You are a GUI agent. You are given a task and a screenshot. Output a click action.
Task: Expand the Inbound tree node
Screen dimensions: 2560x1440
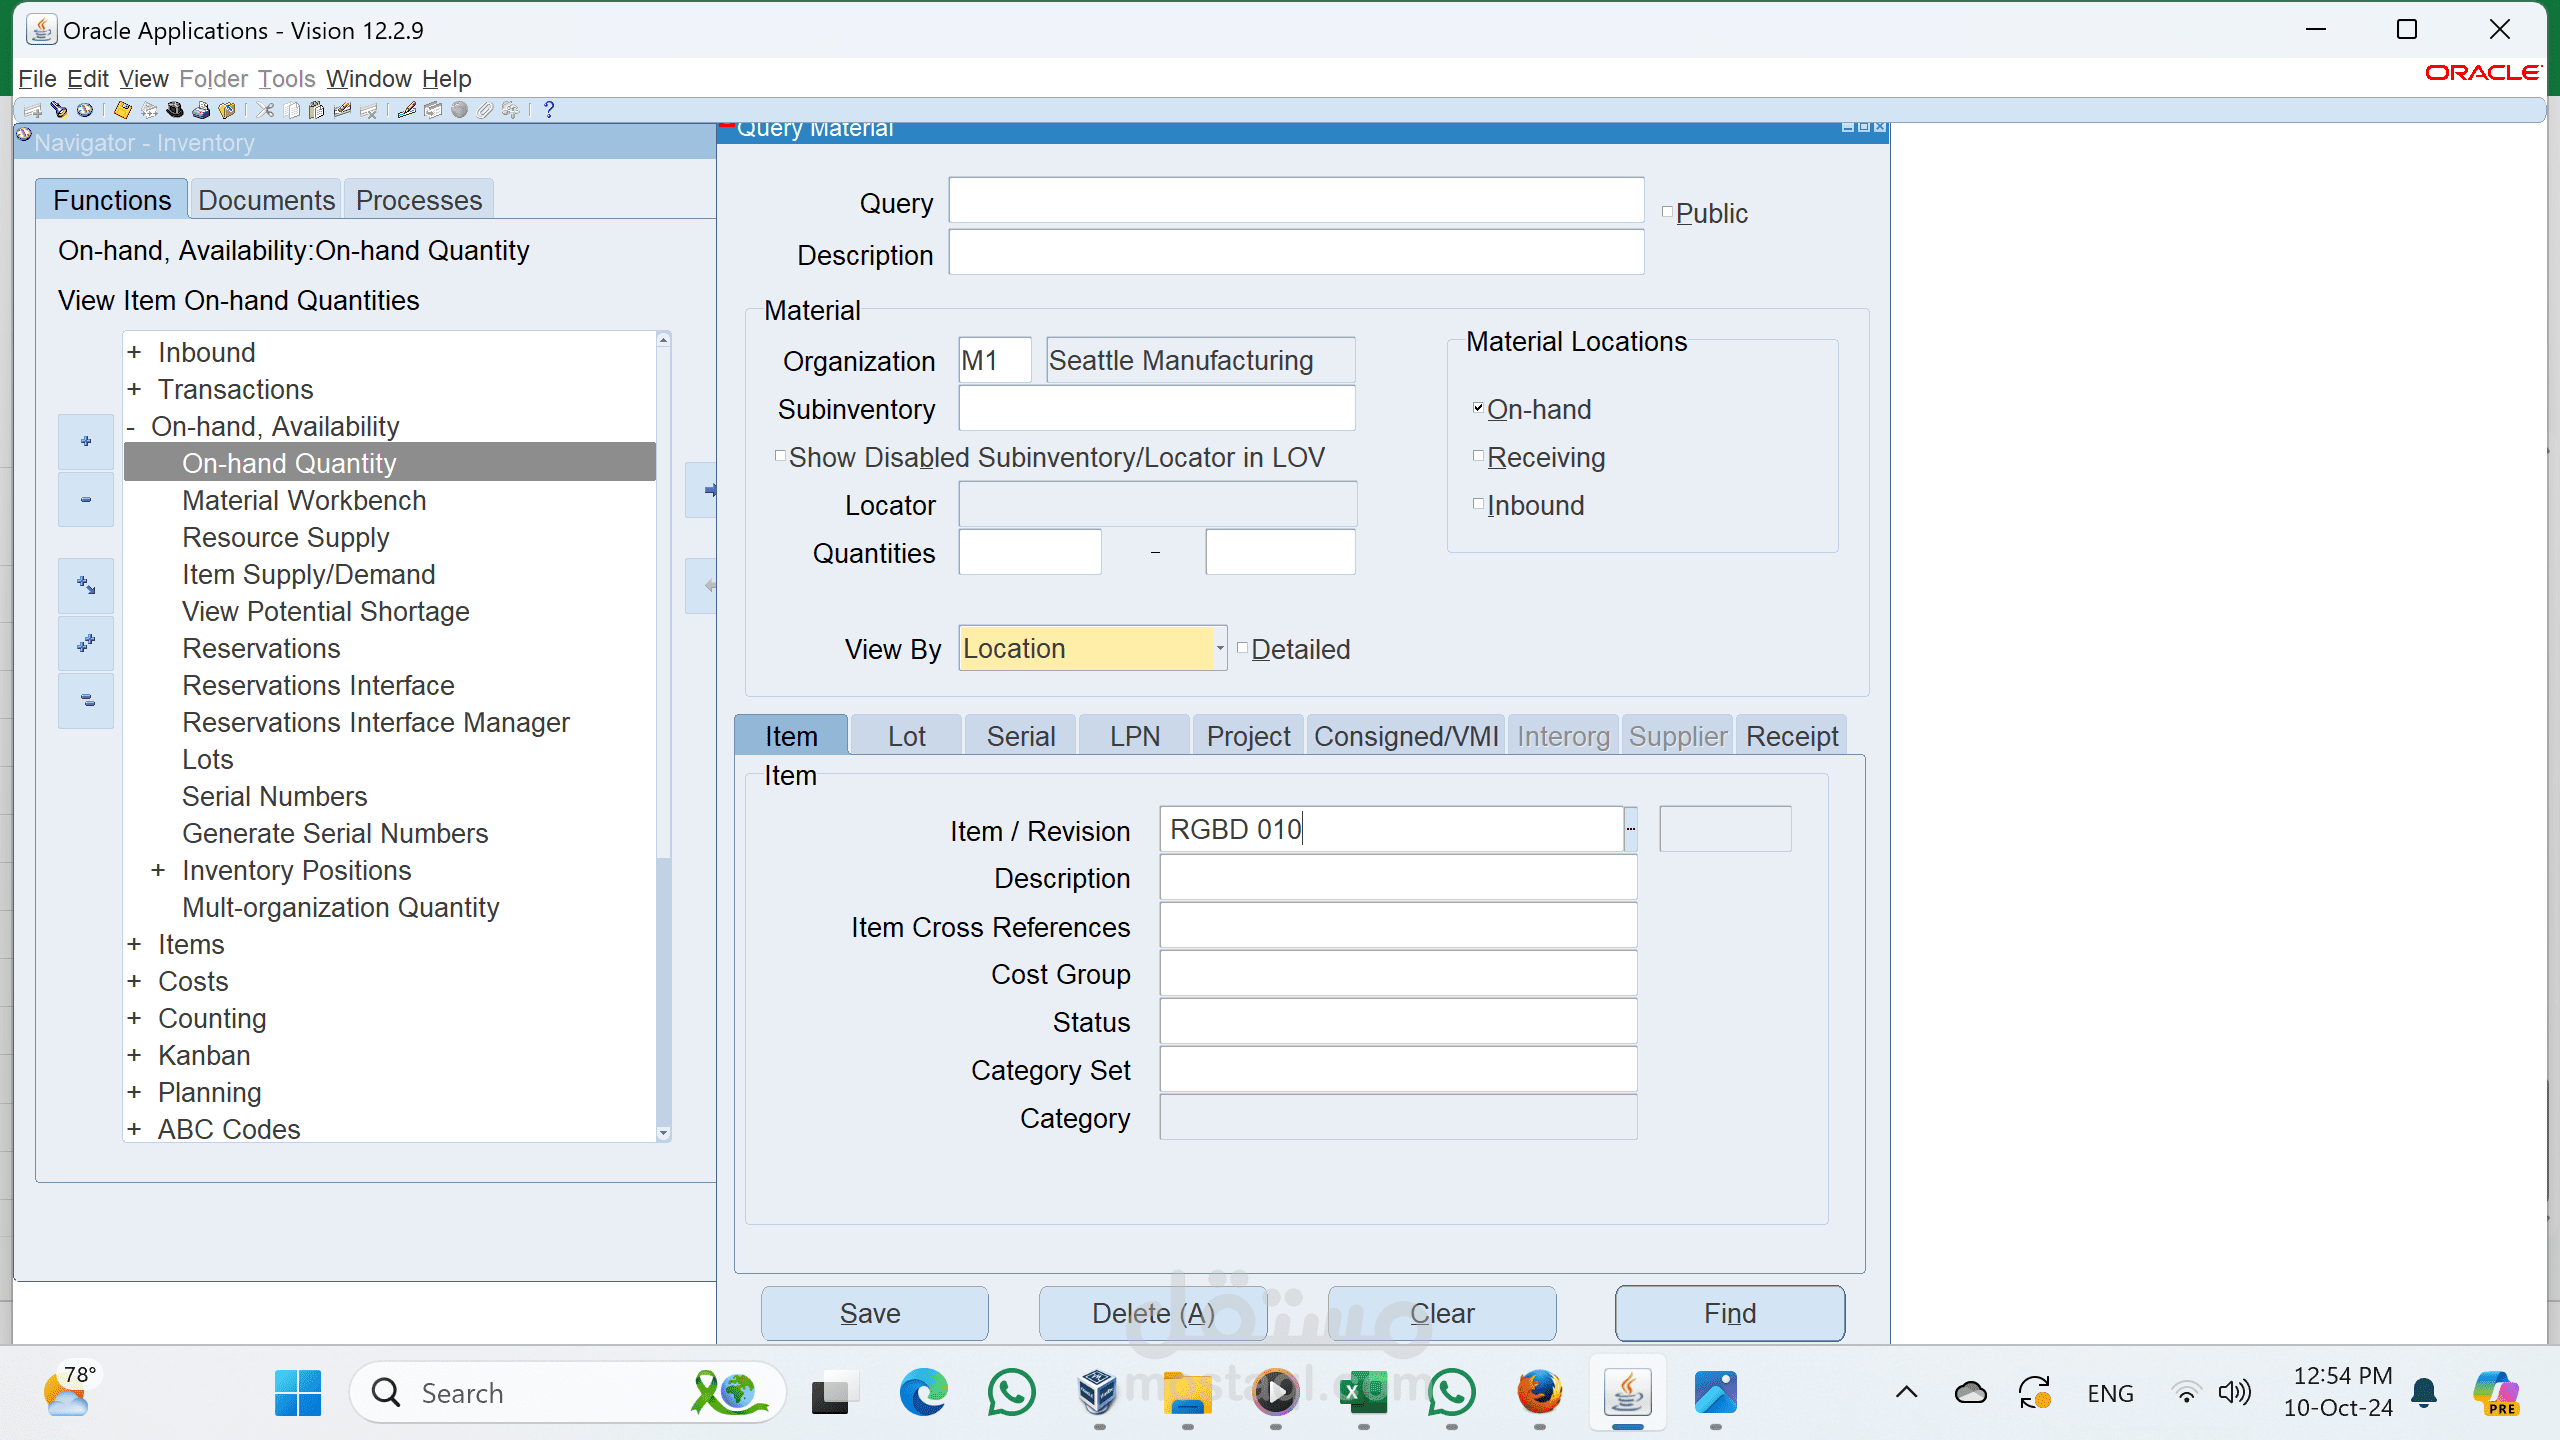click(x=134, y=352)
